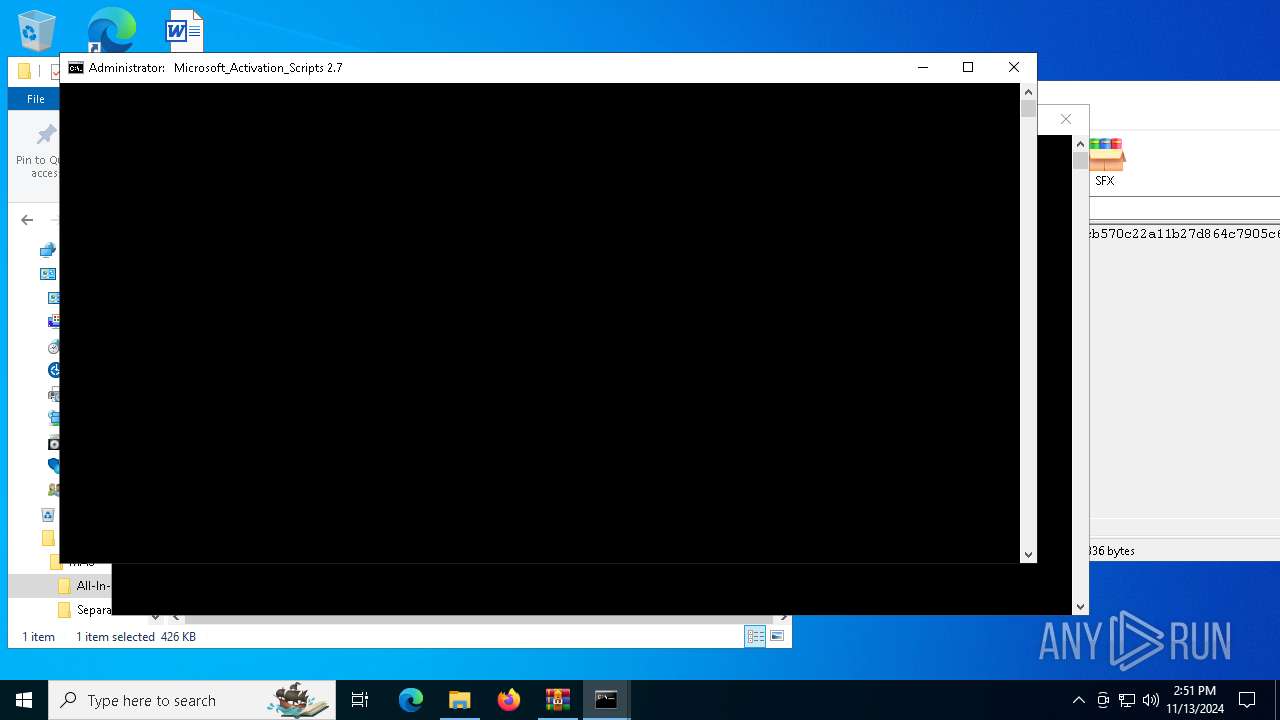
Task: Show hidden system tray icons
Action: point(1078,700)
